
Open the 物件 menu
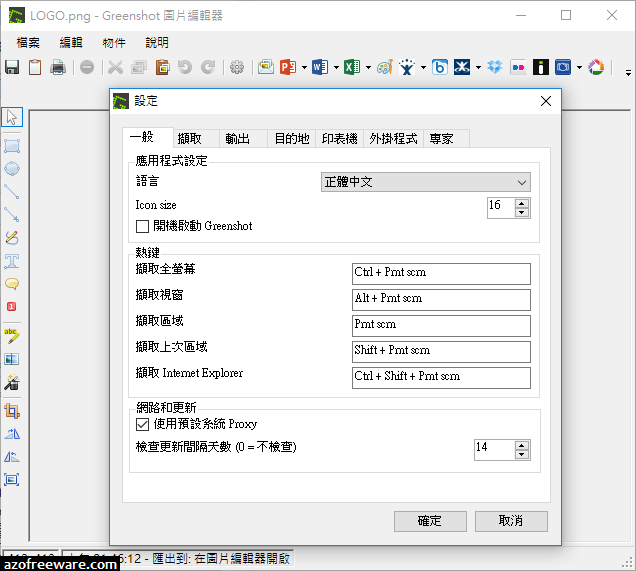[114, 43]
